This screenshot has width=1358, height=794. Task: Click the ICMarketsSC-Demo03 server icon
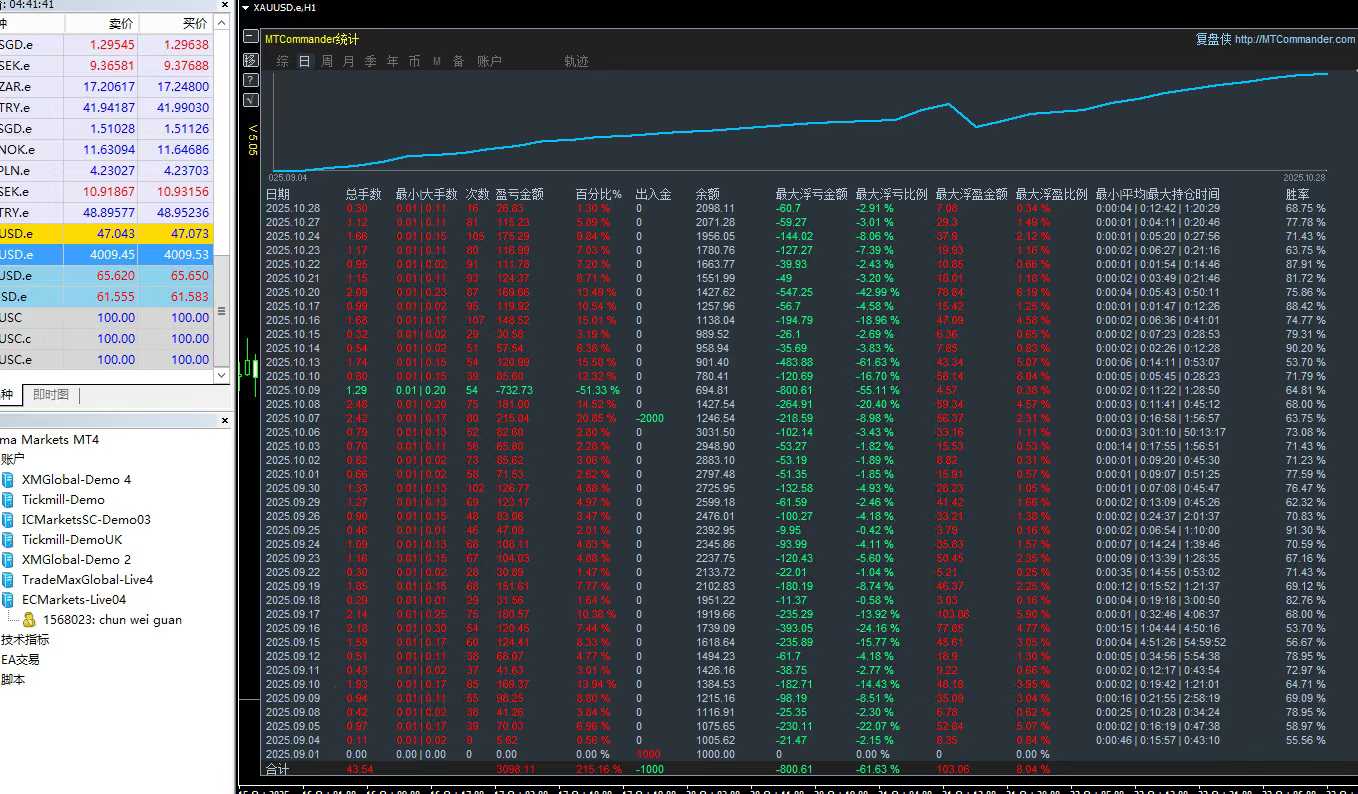[x=9, y=520]
